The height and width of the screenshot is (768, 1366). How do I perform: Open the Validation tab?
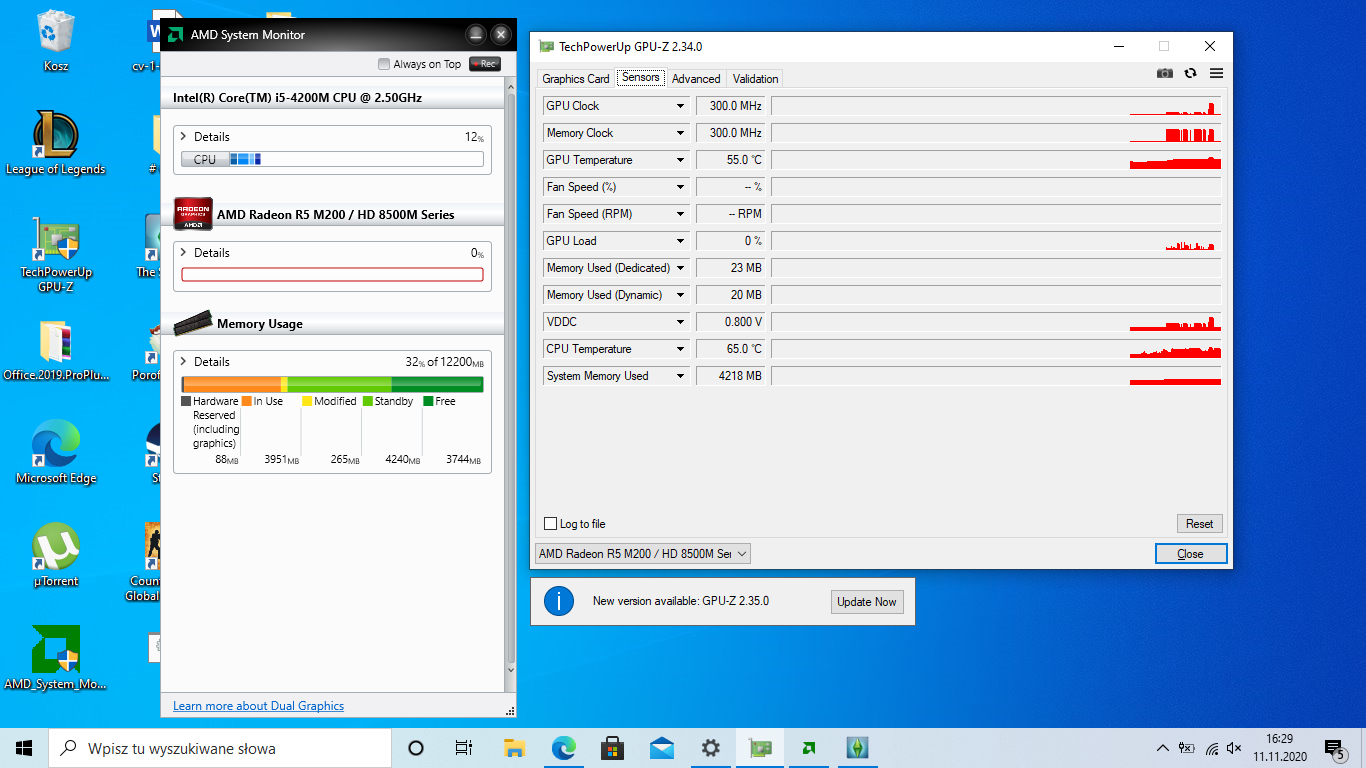coord(755,79)
